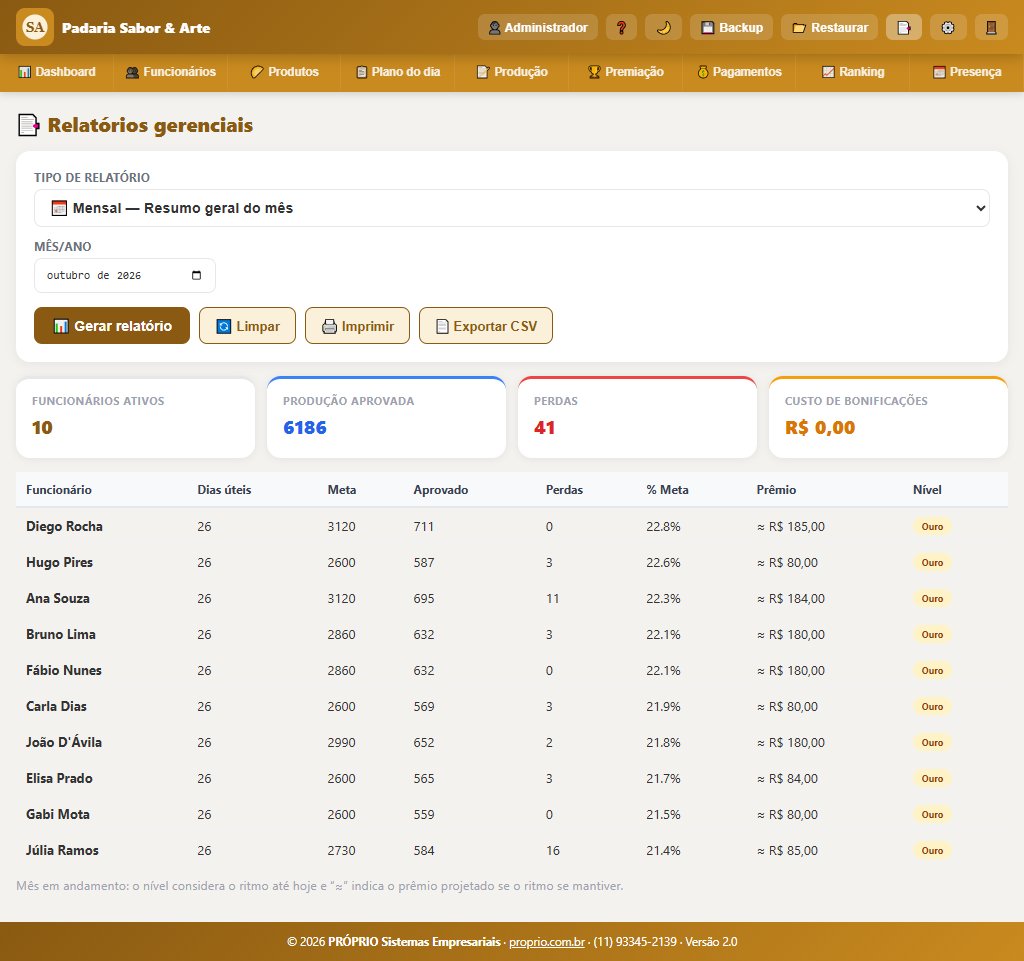
Task: Click João D'Ávila row name
Action: click(x=64, y=742)
